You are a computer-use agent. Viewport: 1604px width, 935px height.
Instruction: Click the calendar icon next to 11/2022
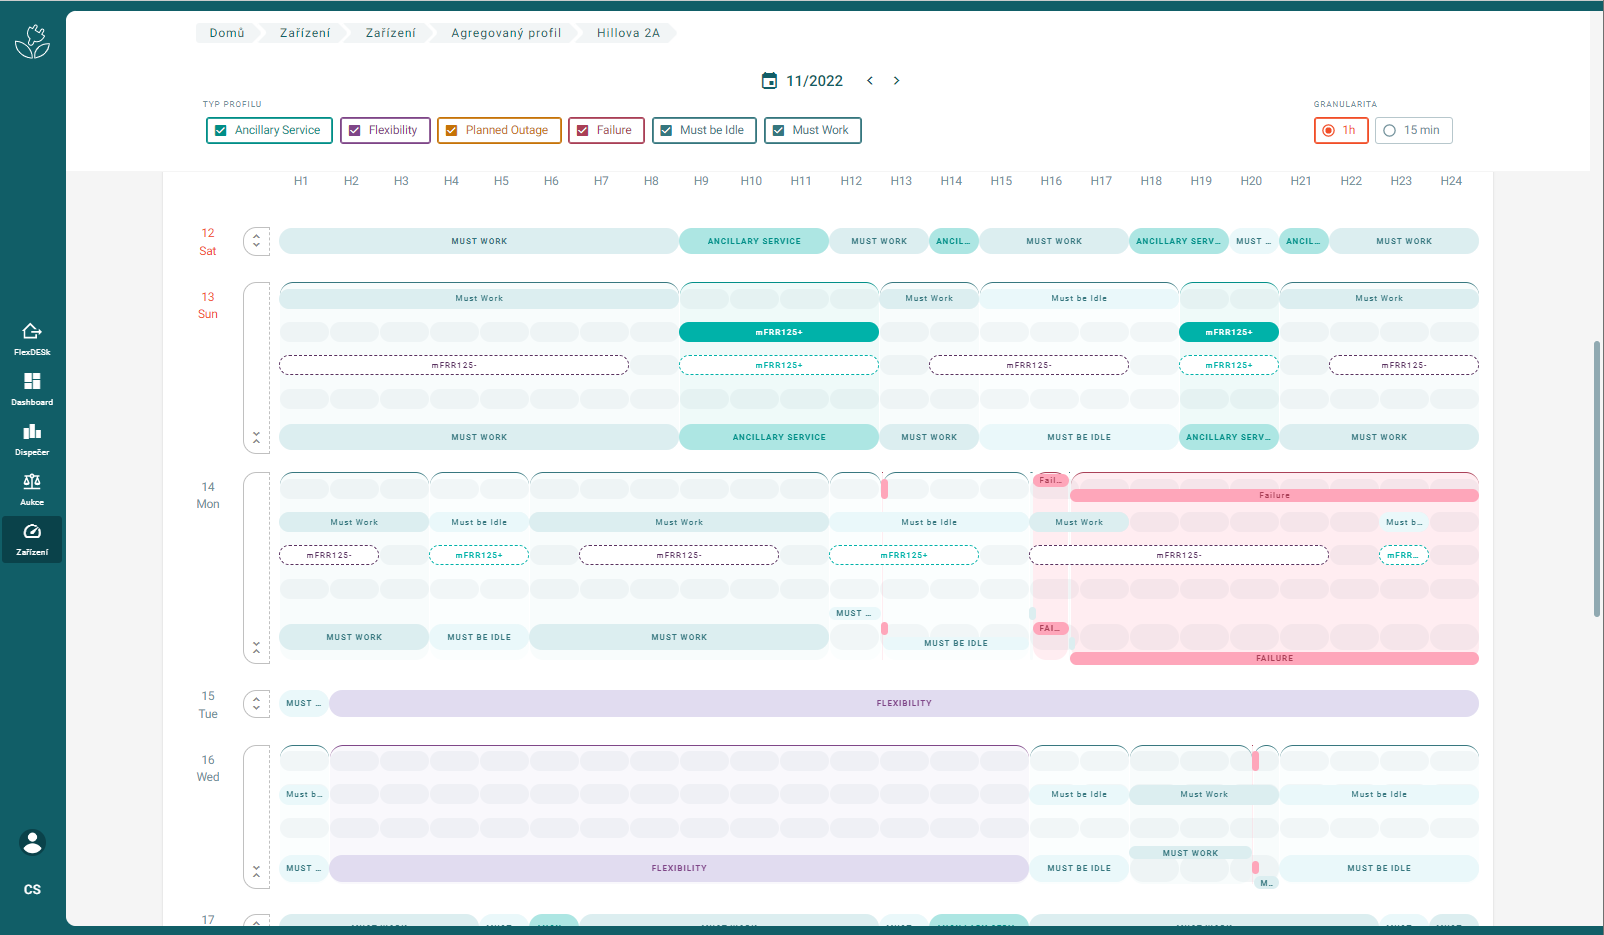click(769, 81)
